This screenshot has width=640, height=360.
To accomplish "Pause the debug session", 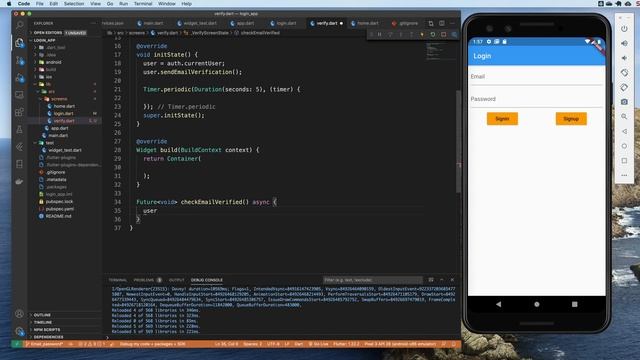I will (380, 35).
